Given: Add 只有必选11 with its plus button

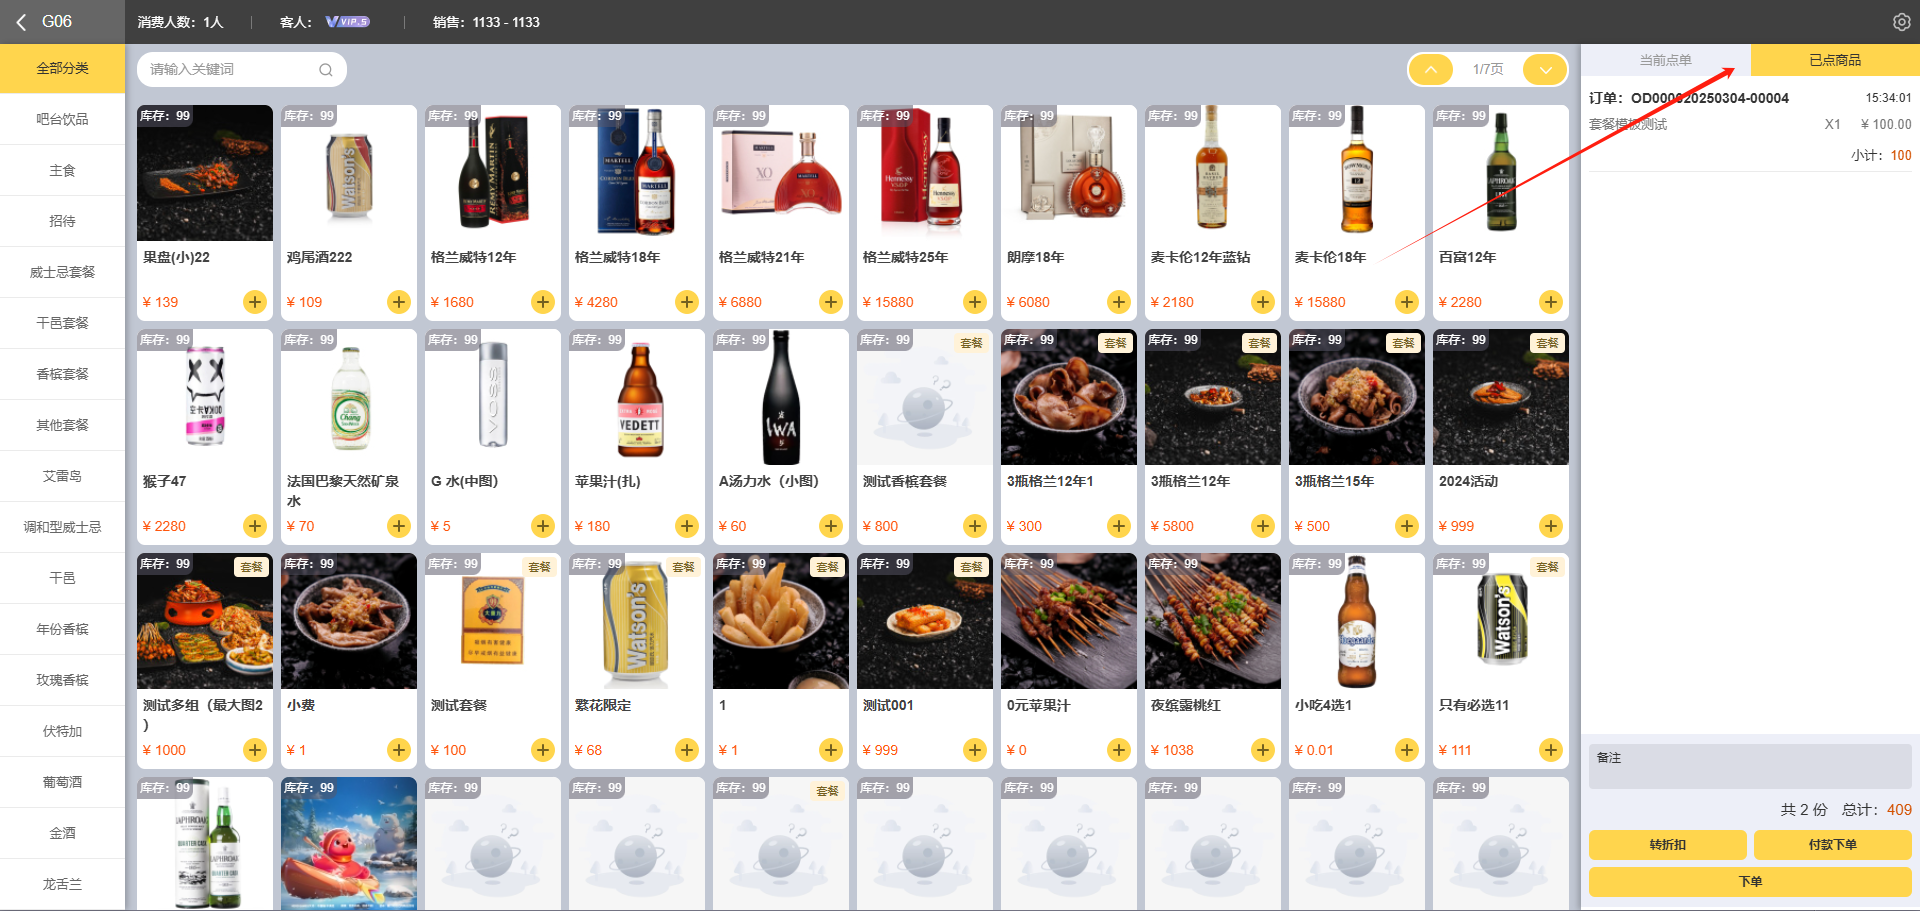Looking at the screenshot, I should (1551, 750).
